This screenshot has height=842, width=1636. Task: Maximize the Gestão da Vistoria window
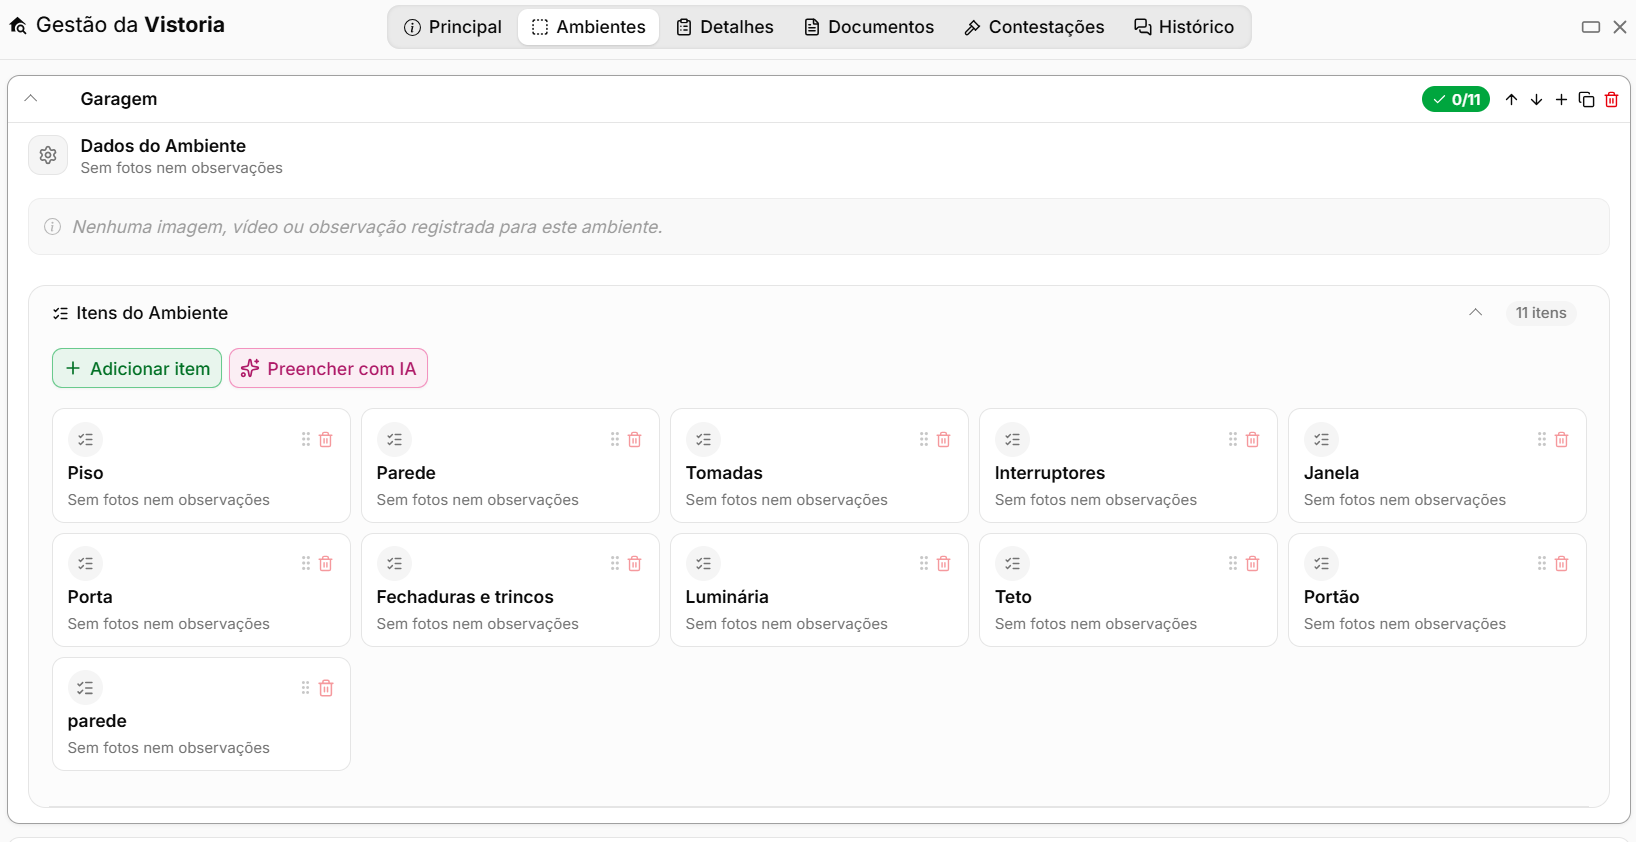[x=1591, y=27]
